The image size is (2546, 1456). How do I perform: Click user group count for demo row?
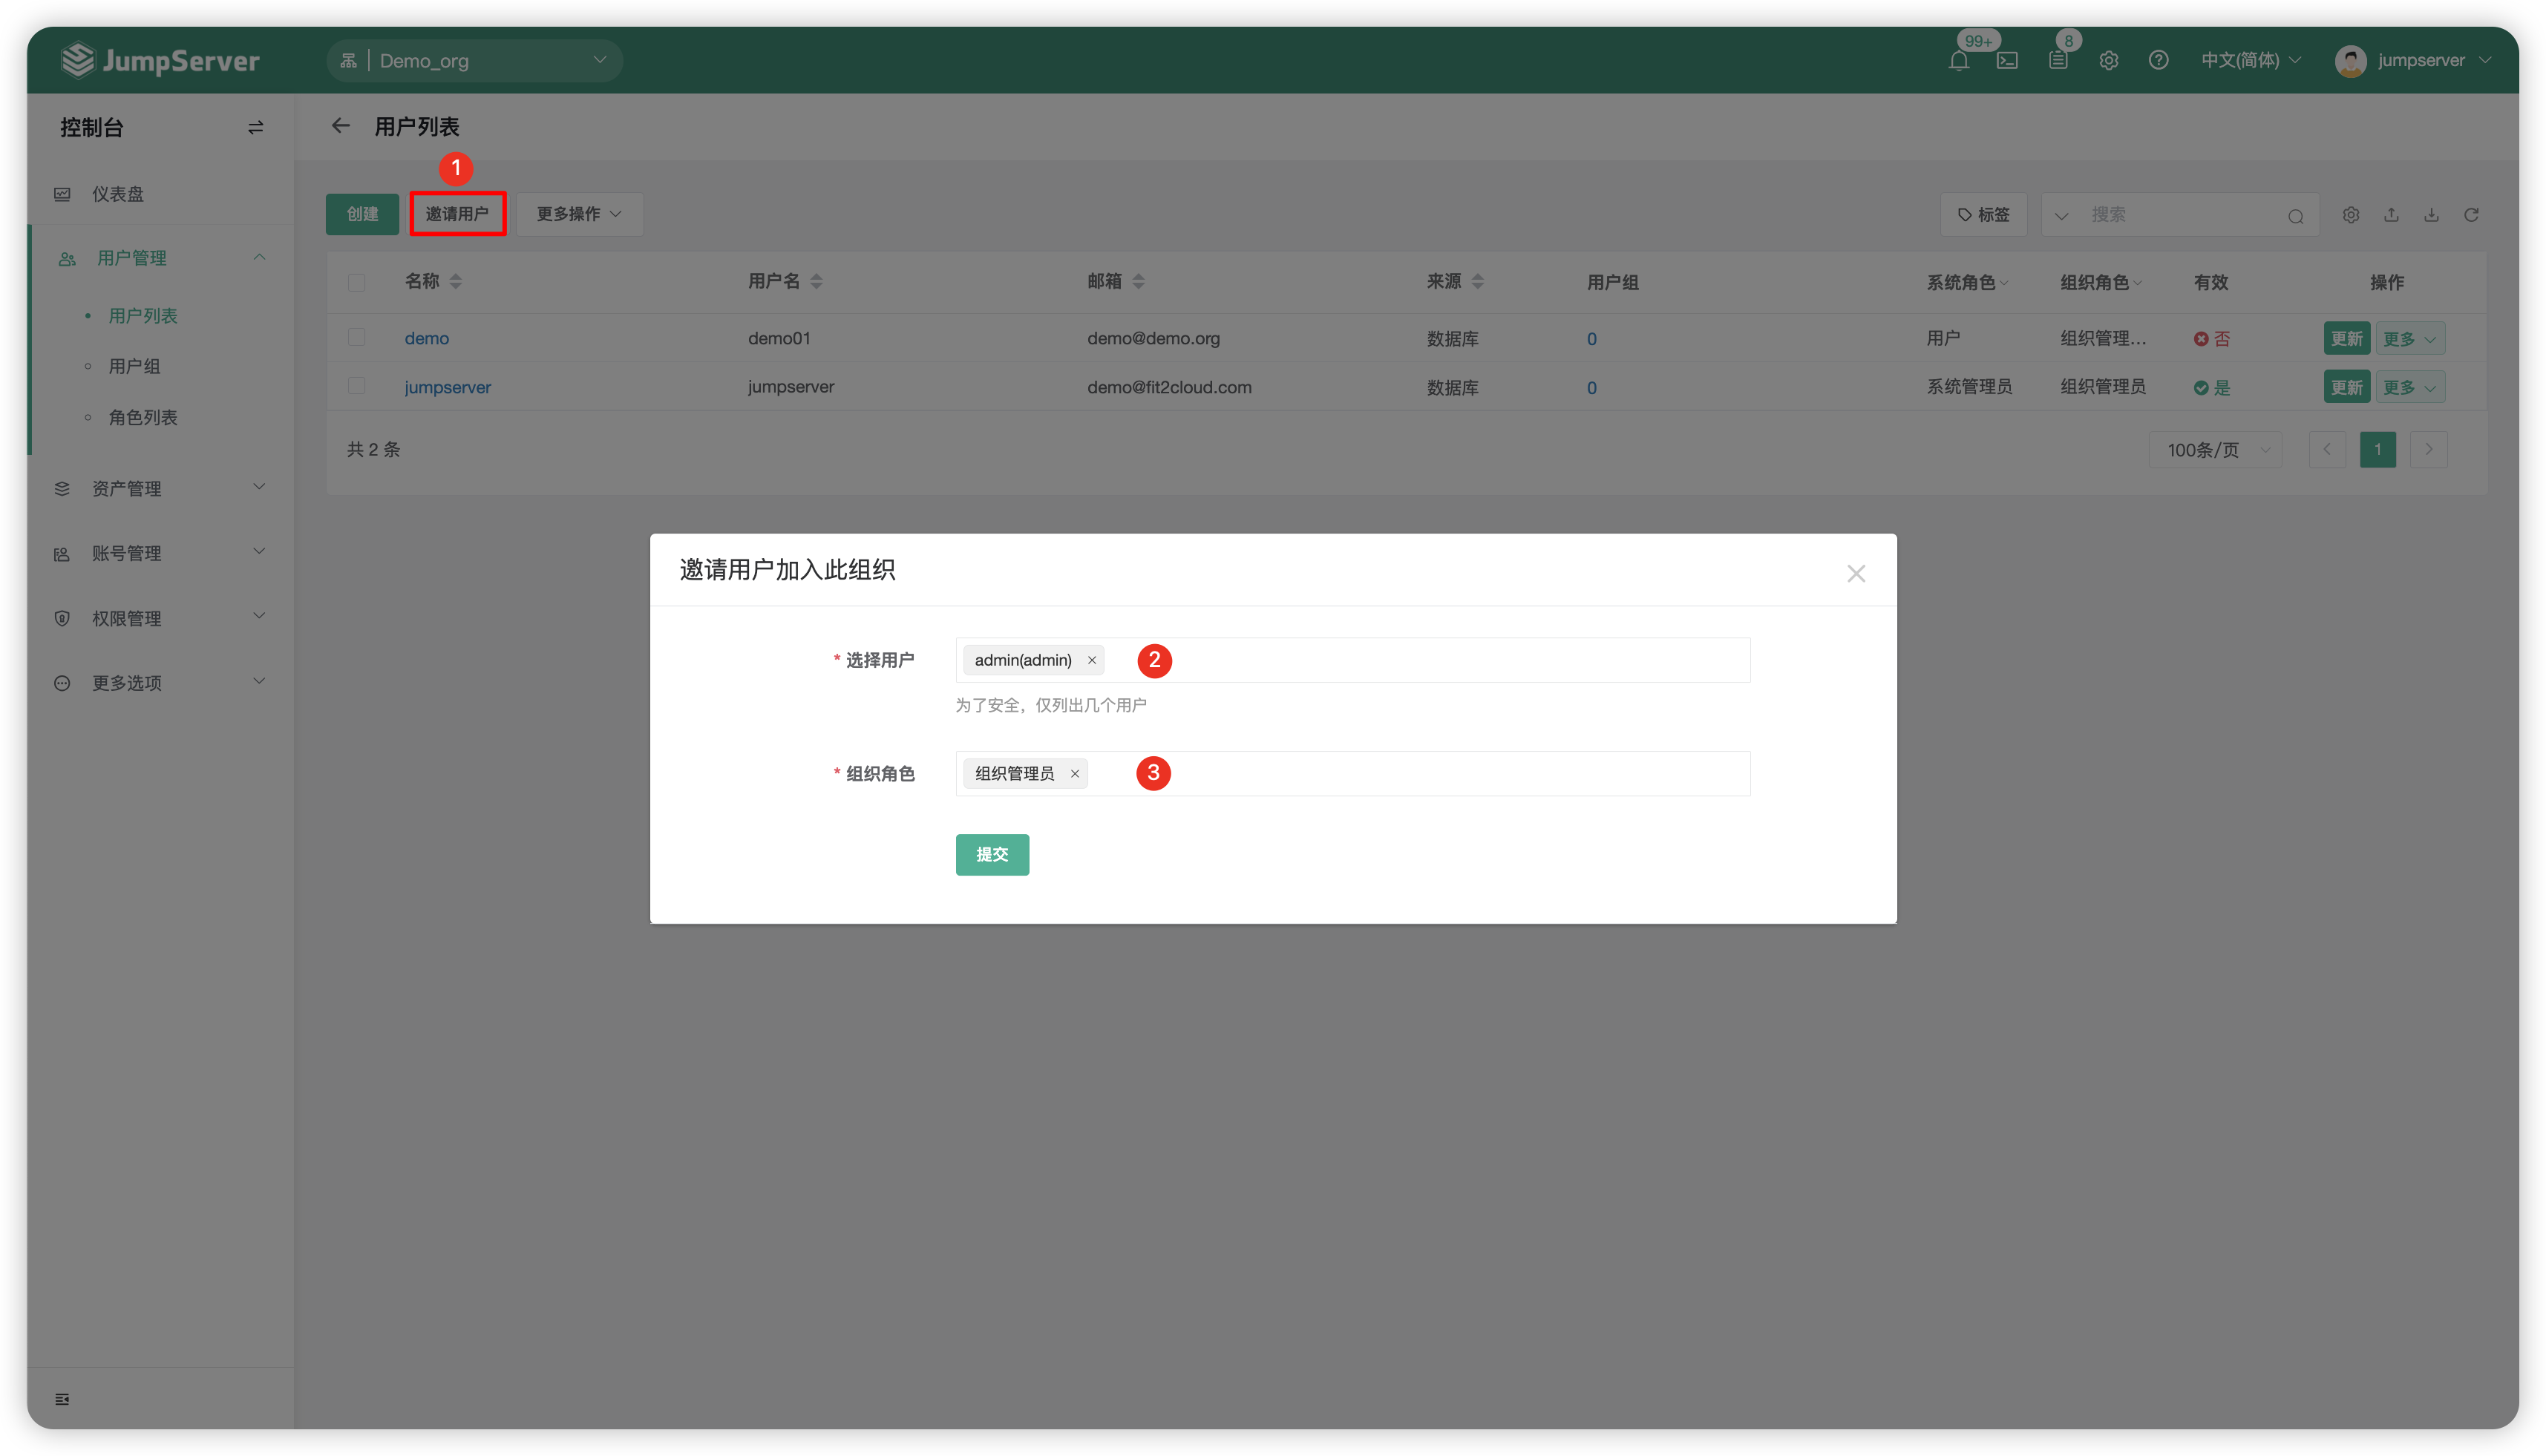[x=1592, y=339]
